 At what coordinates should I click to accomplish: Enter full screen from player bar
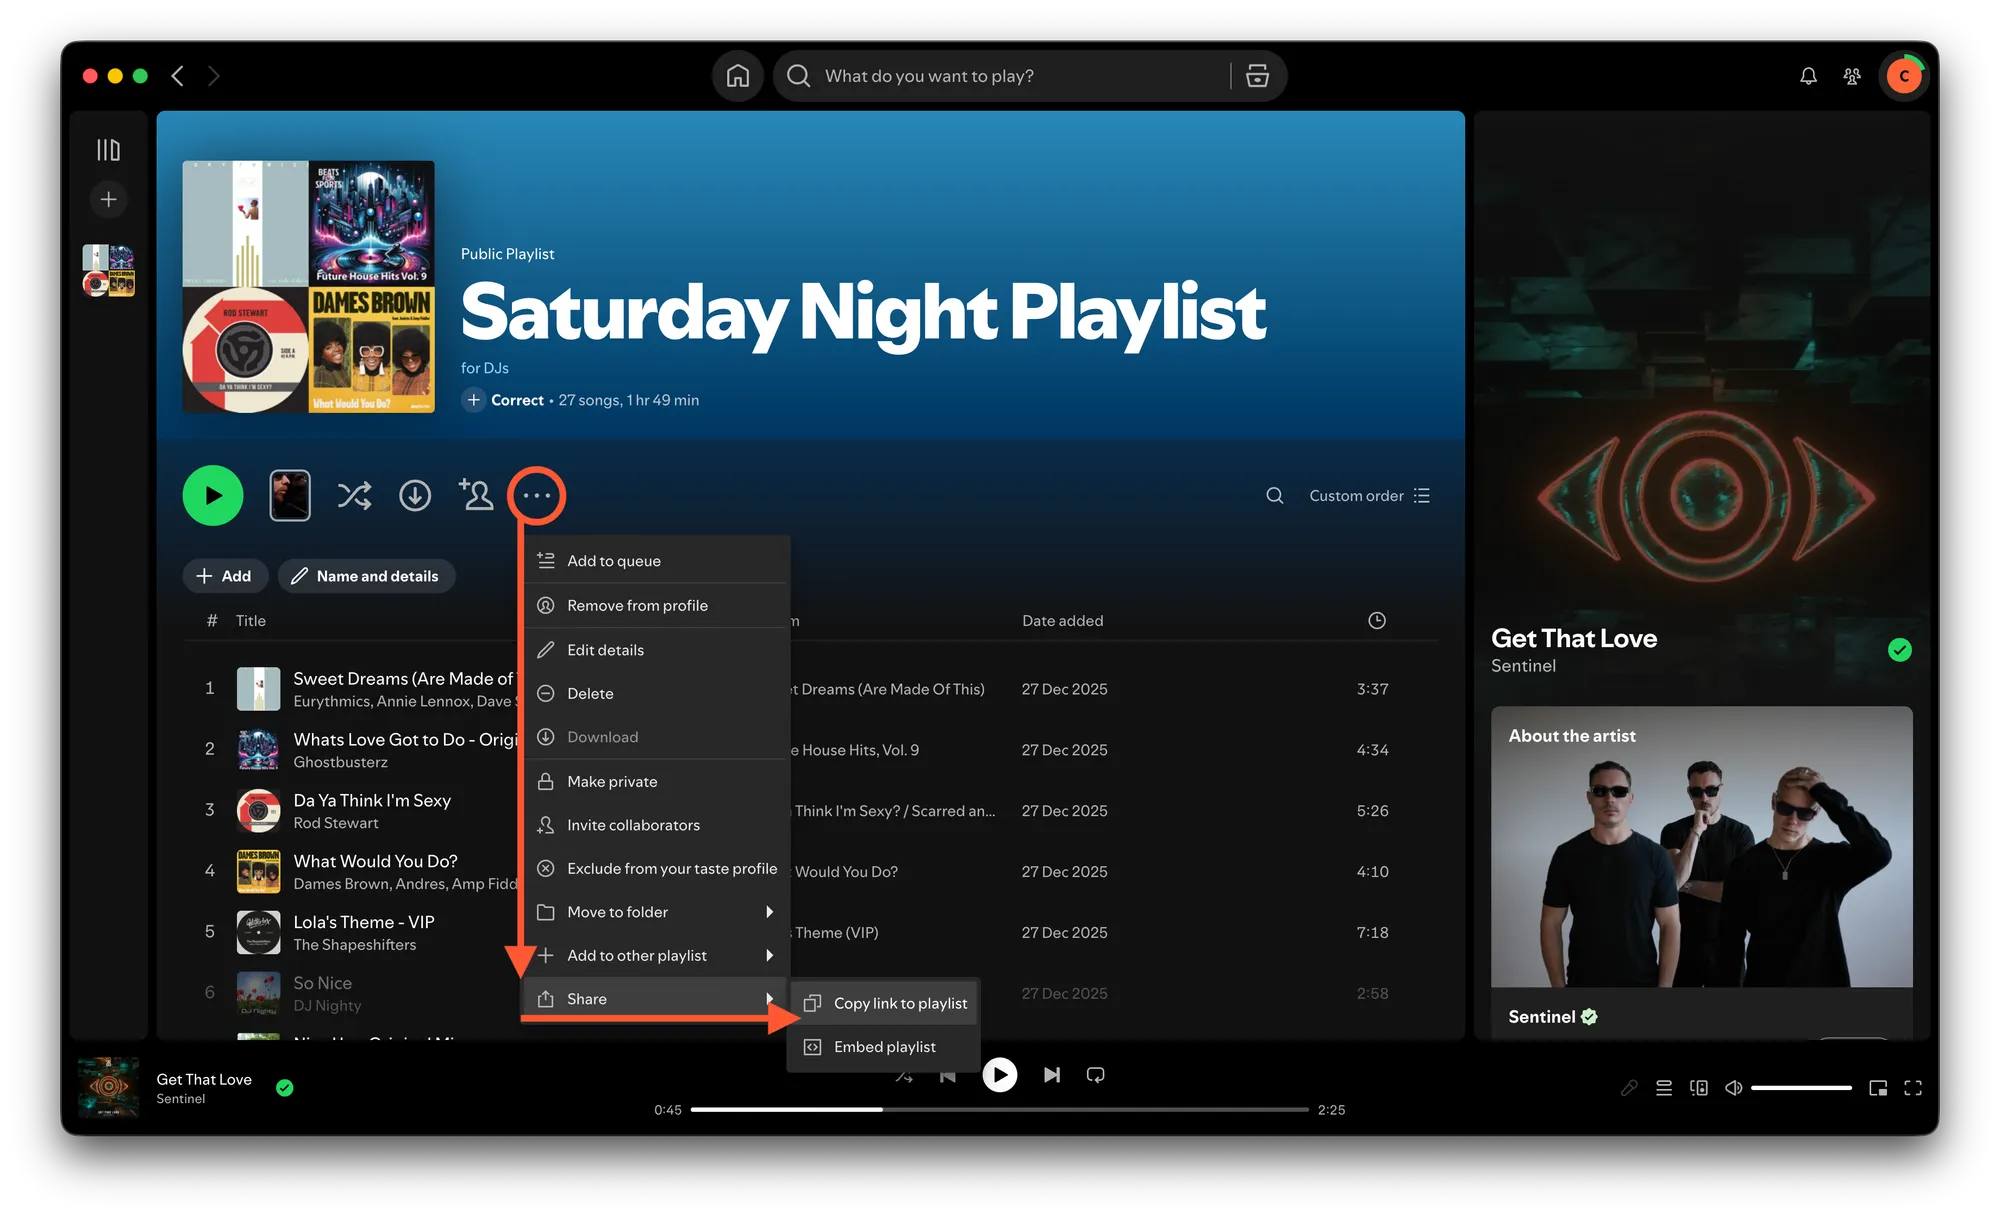click(1913, 1088)
